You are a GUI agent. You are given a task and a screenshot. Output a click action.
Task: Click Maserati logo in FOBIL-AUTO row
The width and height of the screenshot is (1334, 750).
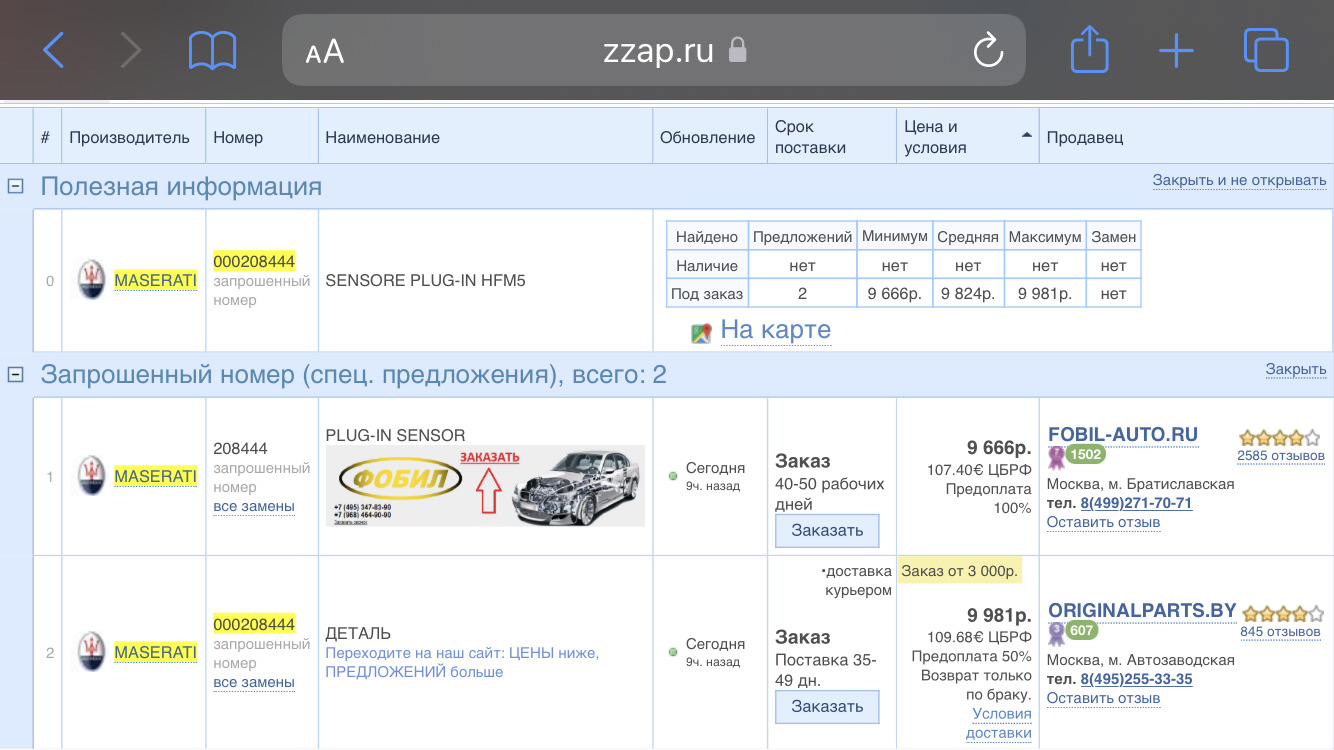click(91, 476)
